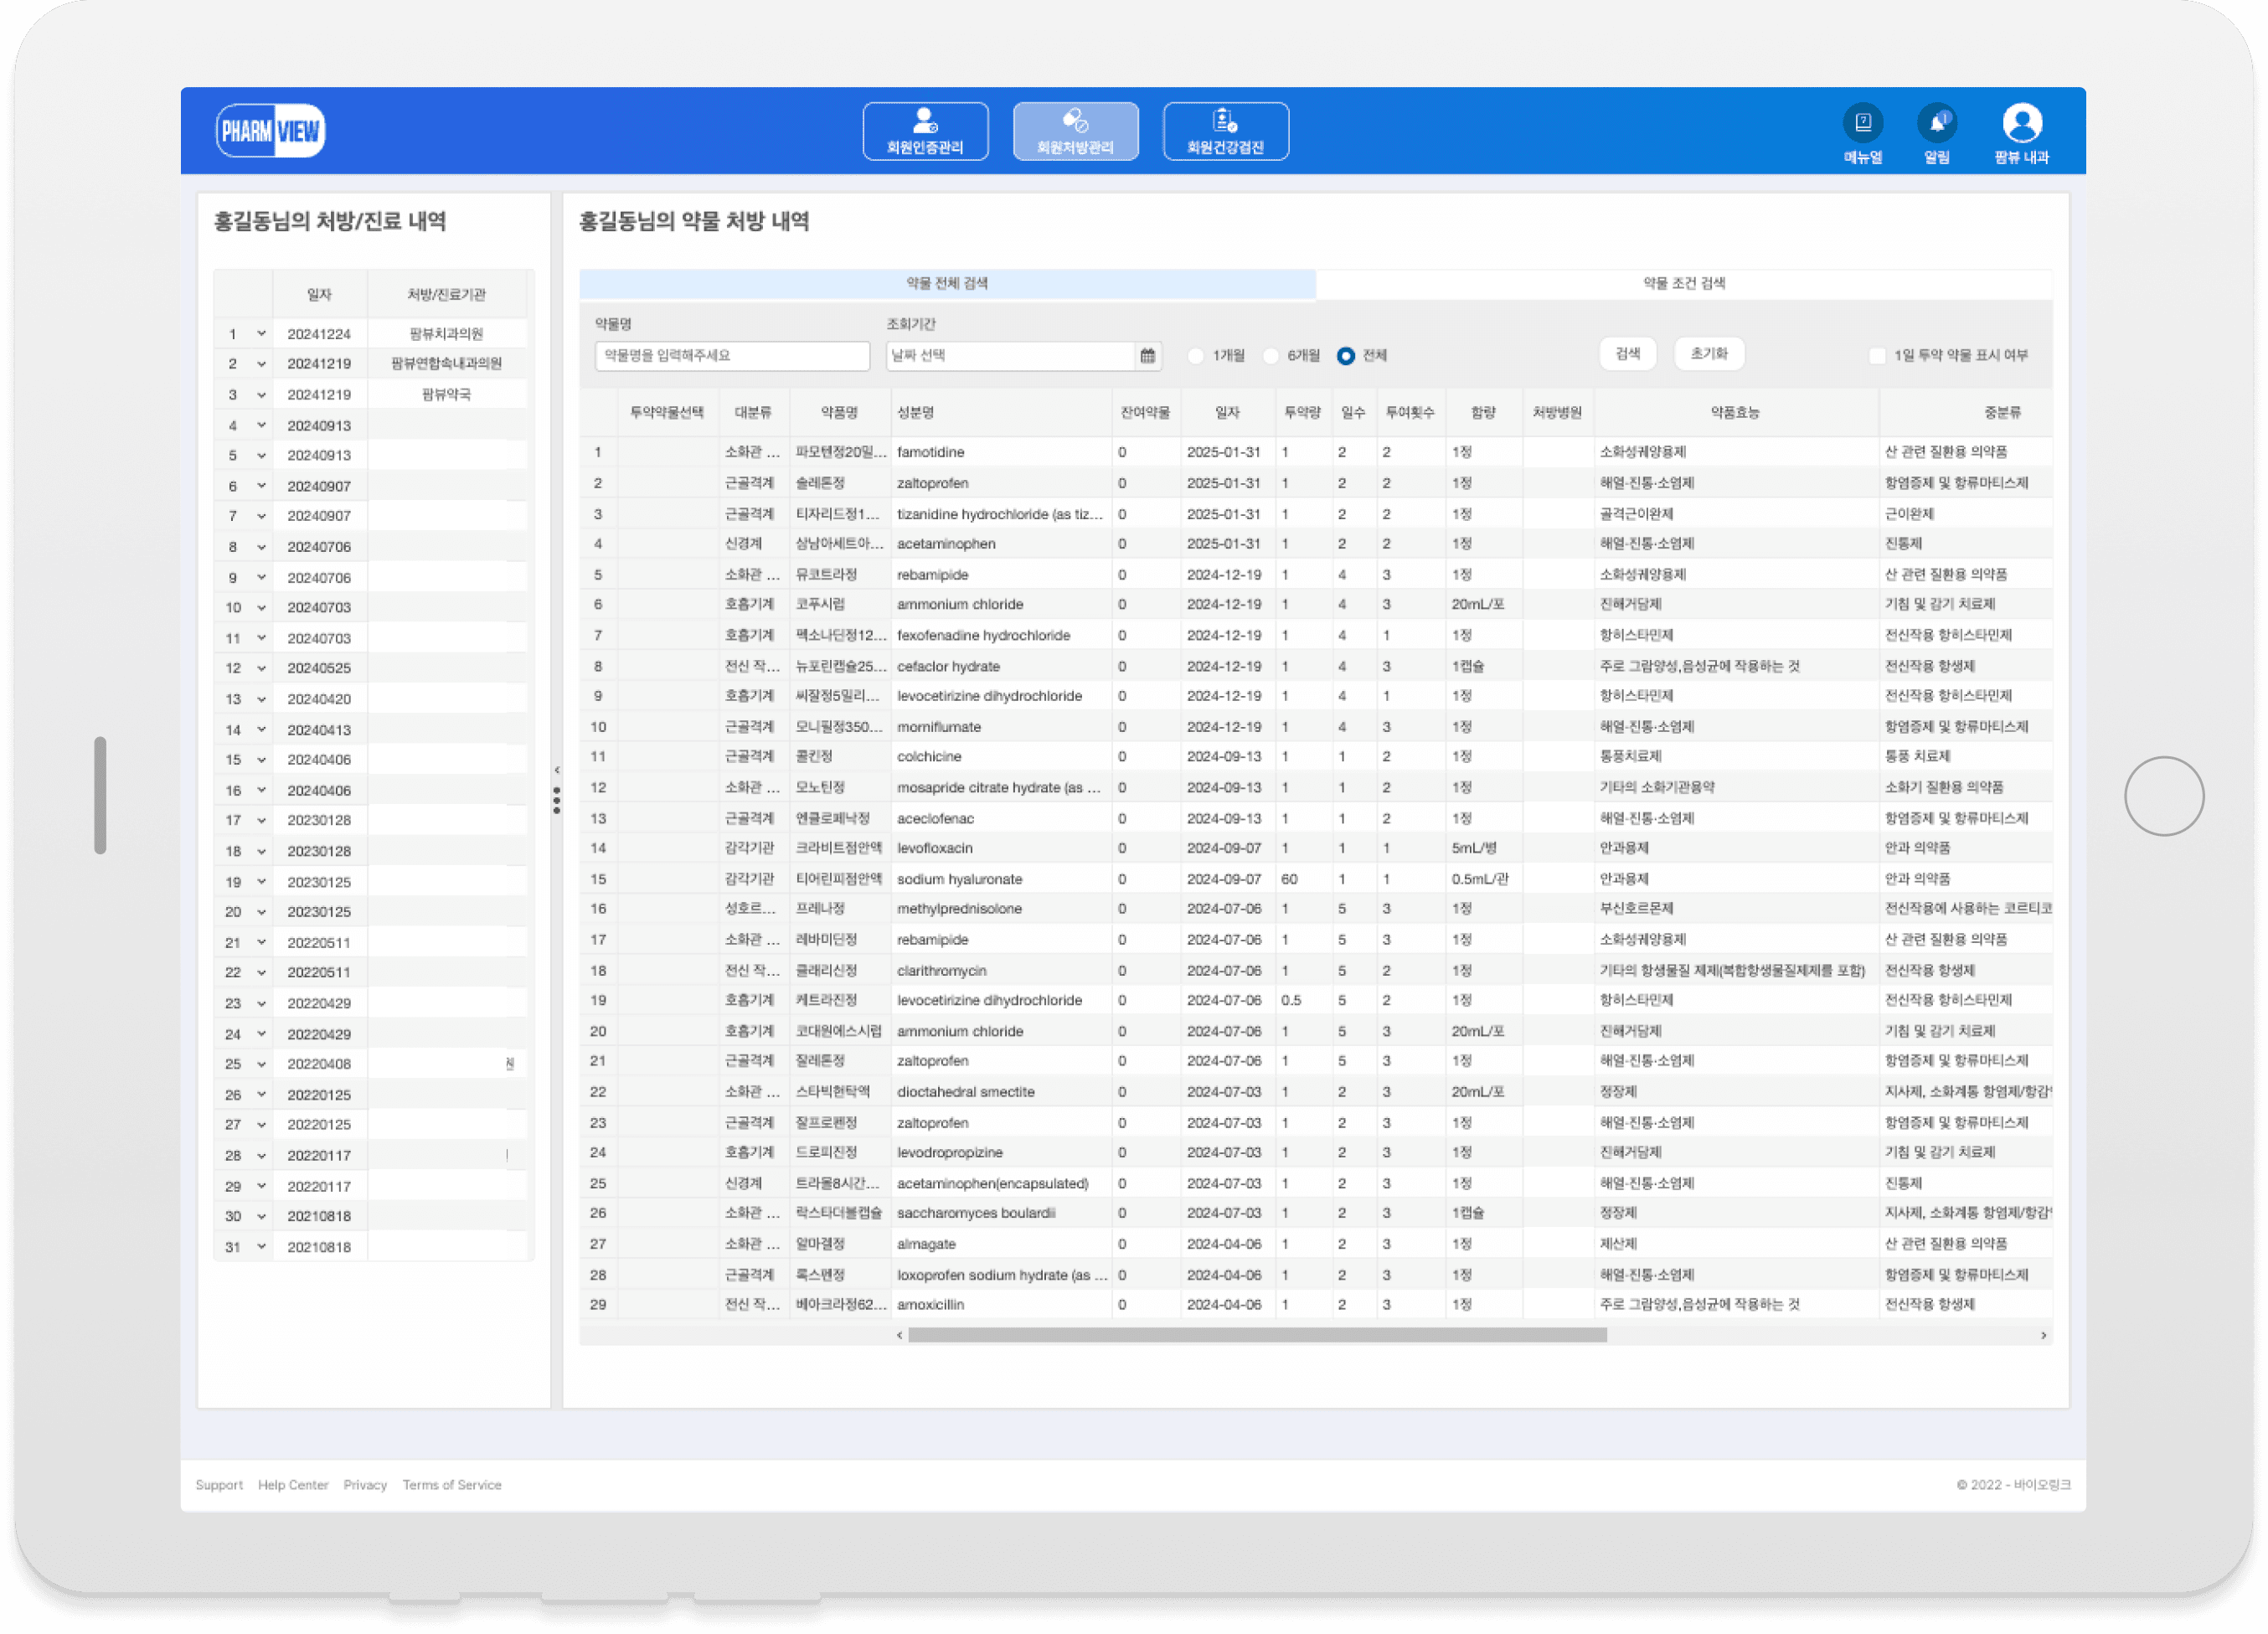Click the 초기화 reset button
Screen dimensions: 2268x1634
pyautogui.click(x=1708, y=354)
